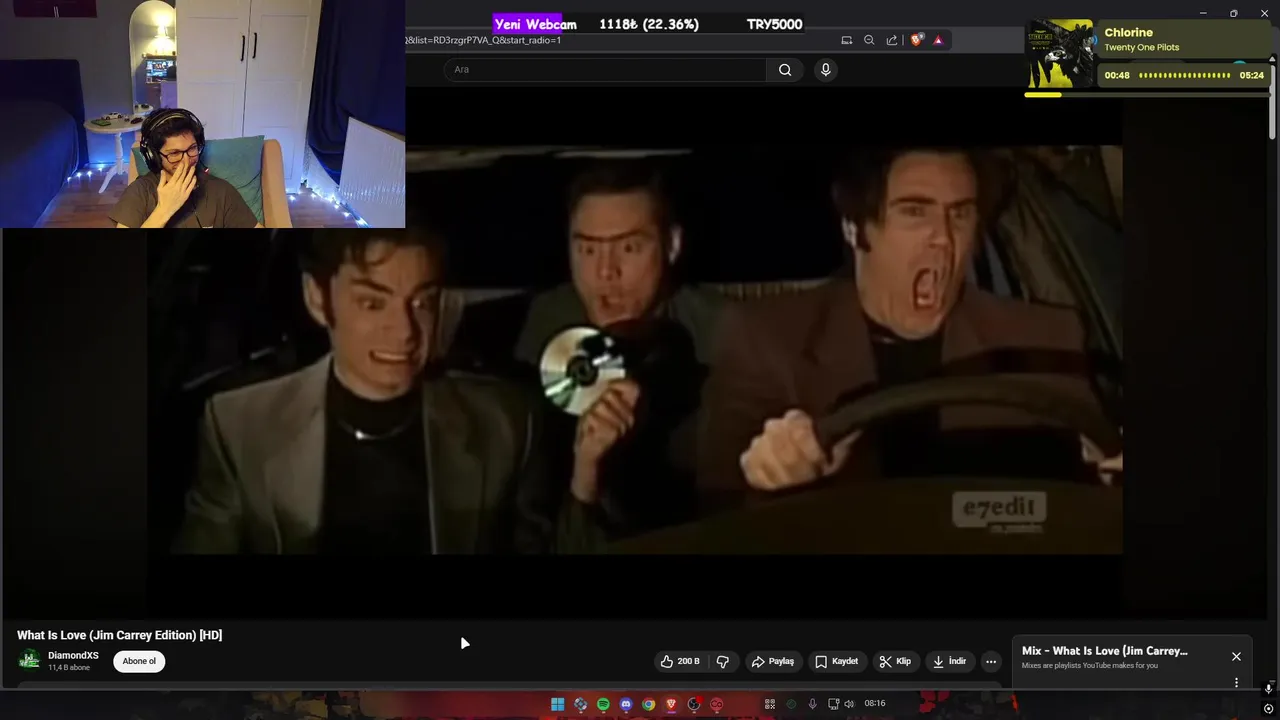Viewport: 1280px width, 720px height.
Task: Click the tray display network icon
Action: tap(833, 704)
